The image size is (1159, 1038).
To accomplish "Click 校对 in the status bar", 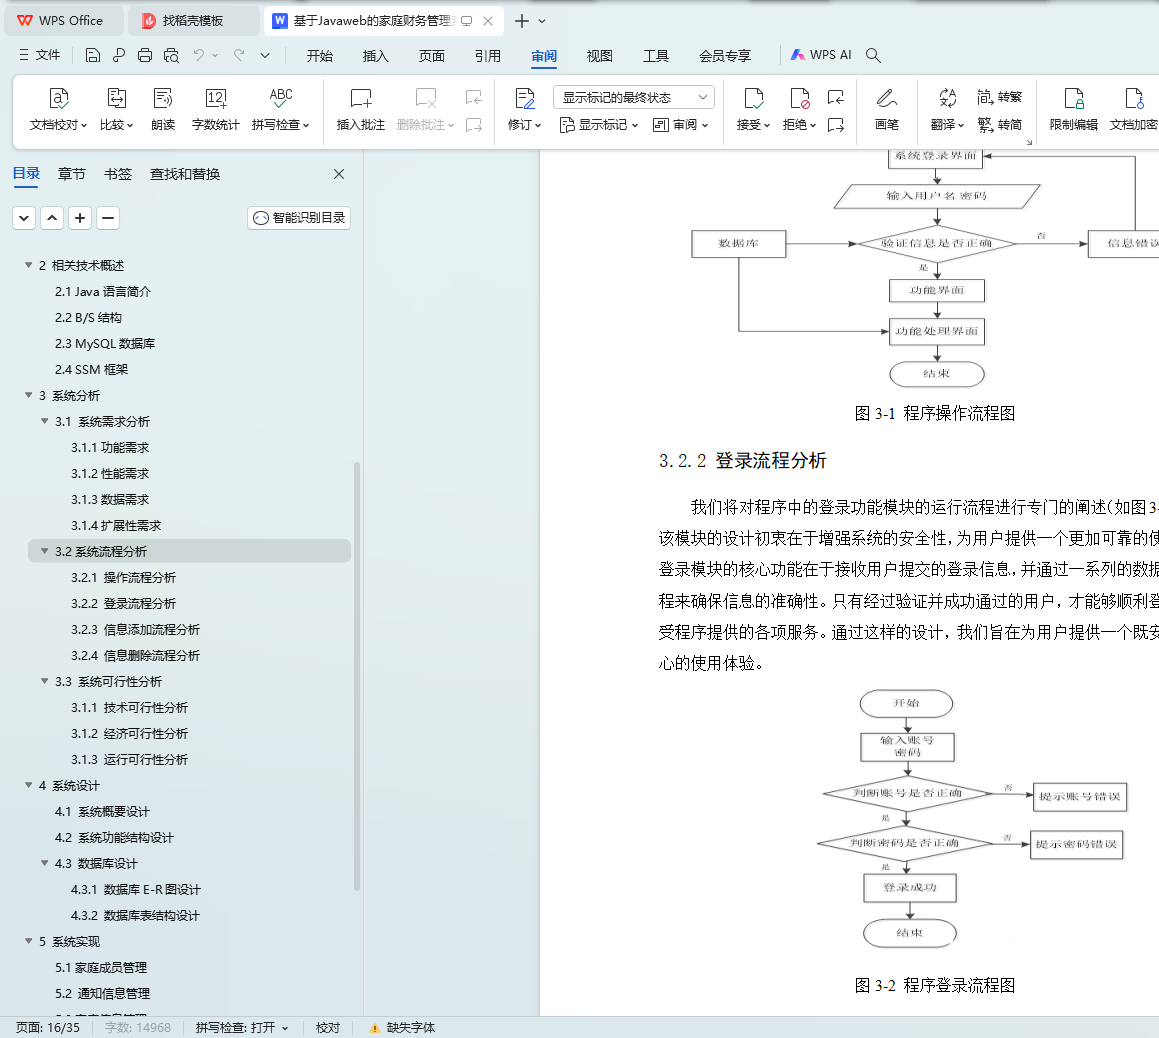I will 328,1028.
